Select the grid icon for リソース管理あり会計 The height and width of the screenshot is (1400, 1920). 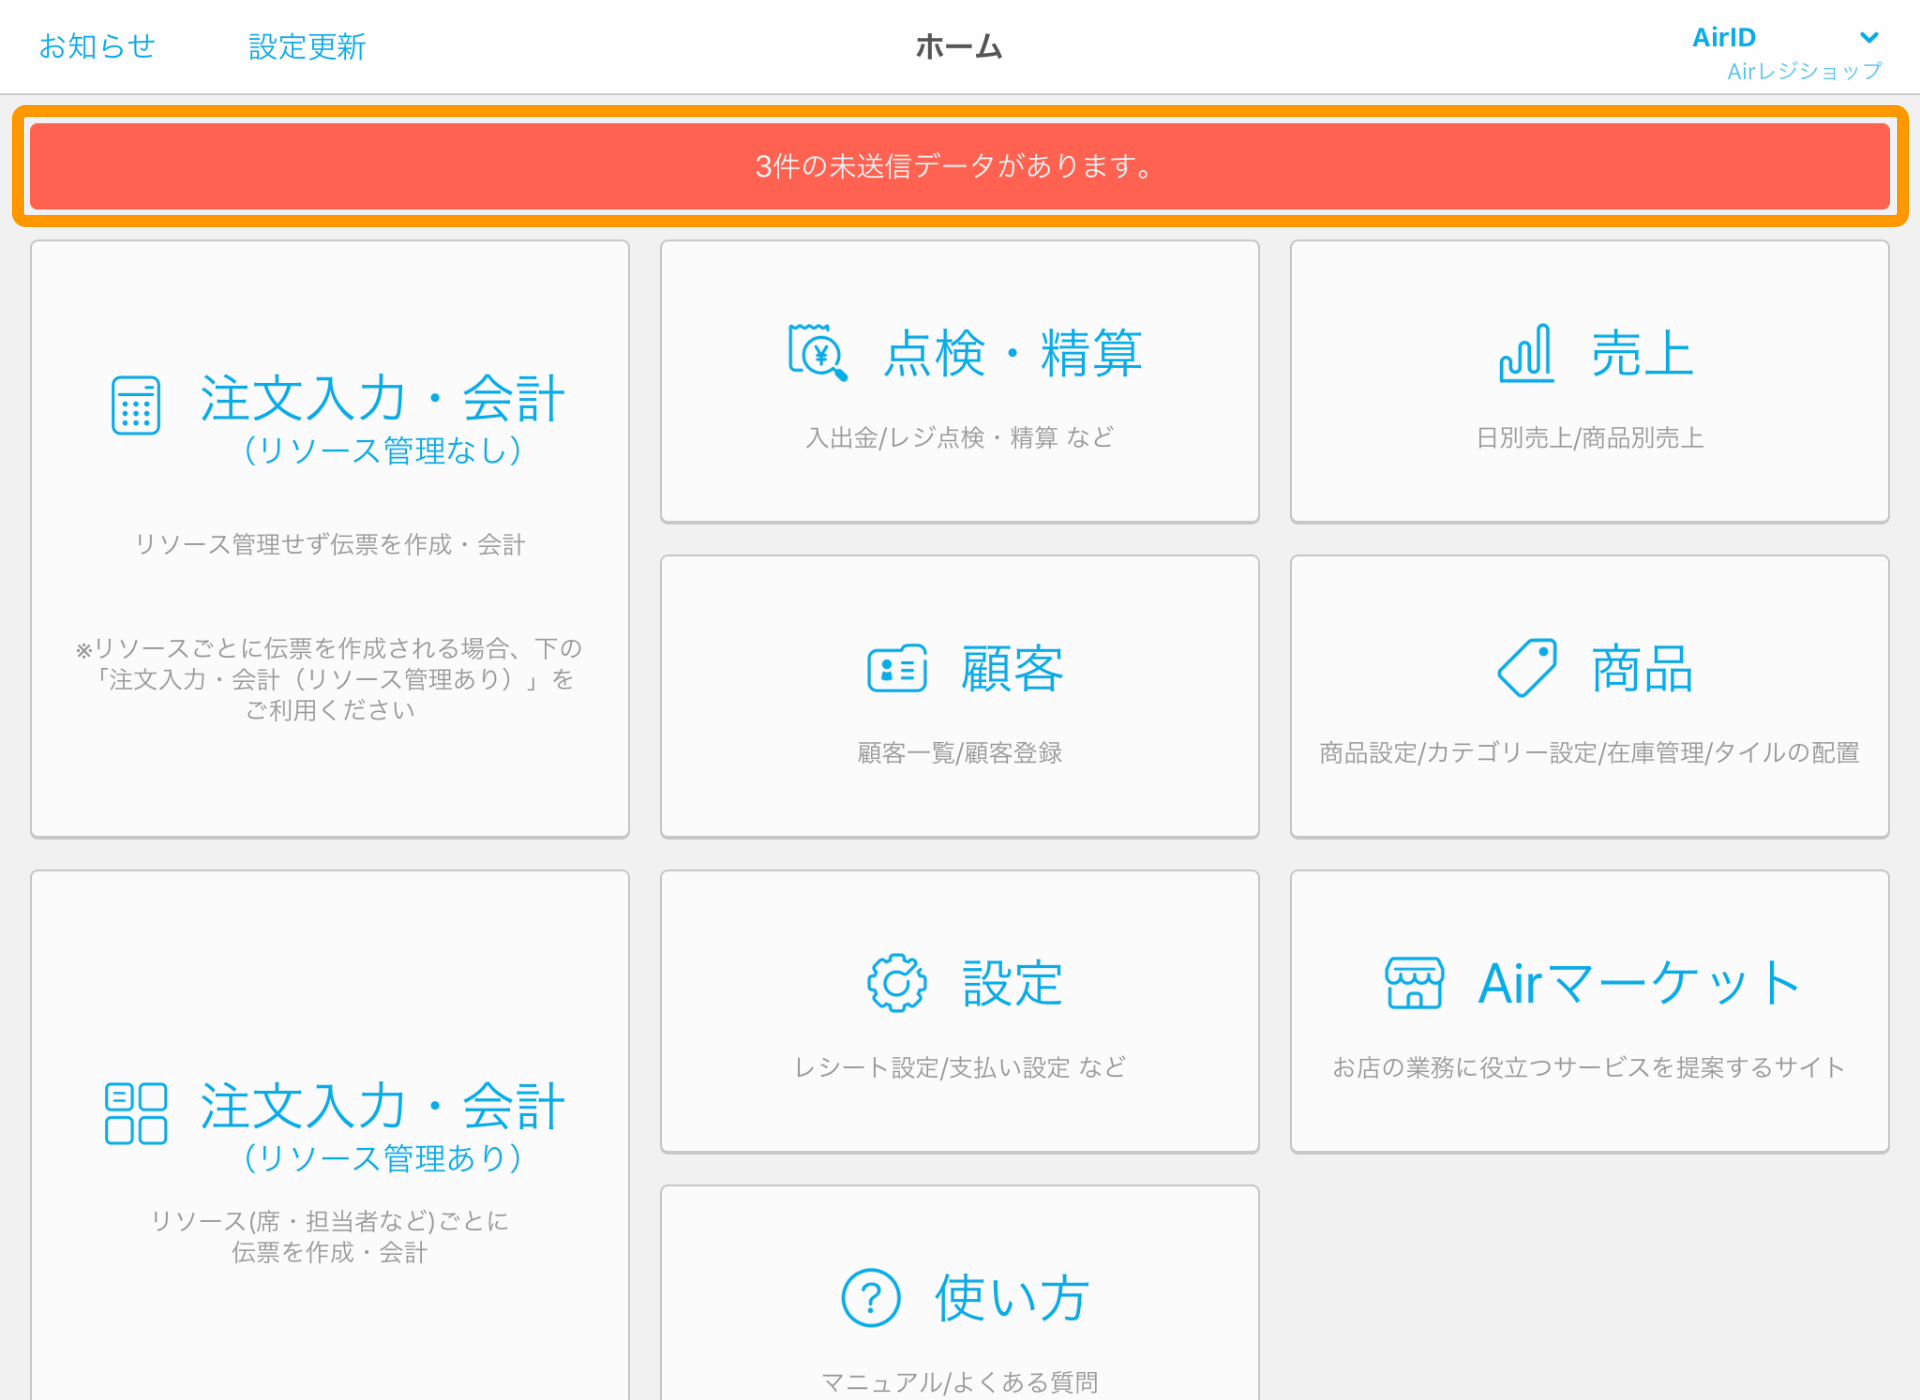(x=135, y=1110)
